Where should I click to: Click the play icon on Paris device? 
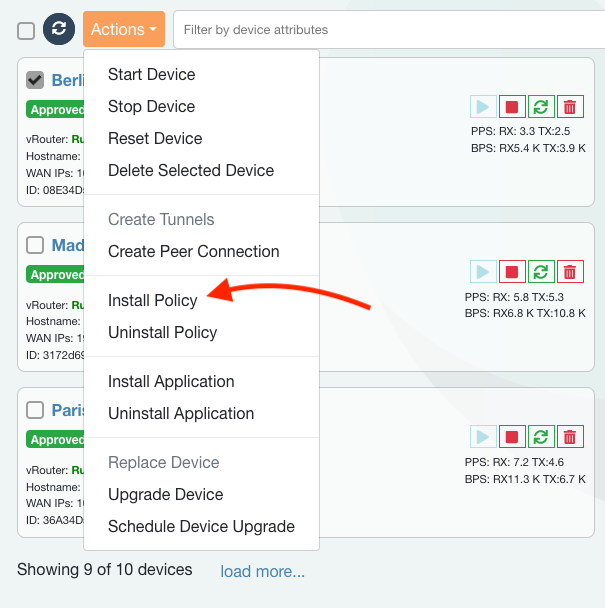point(483,437)
